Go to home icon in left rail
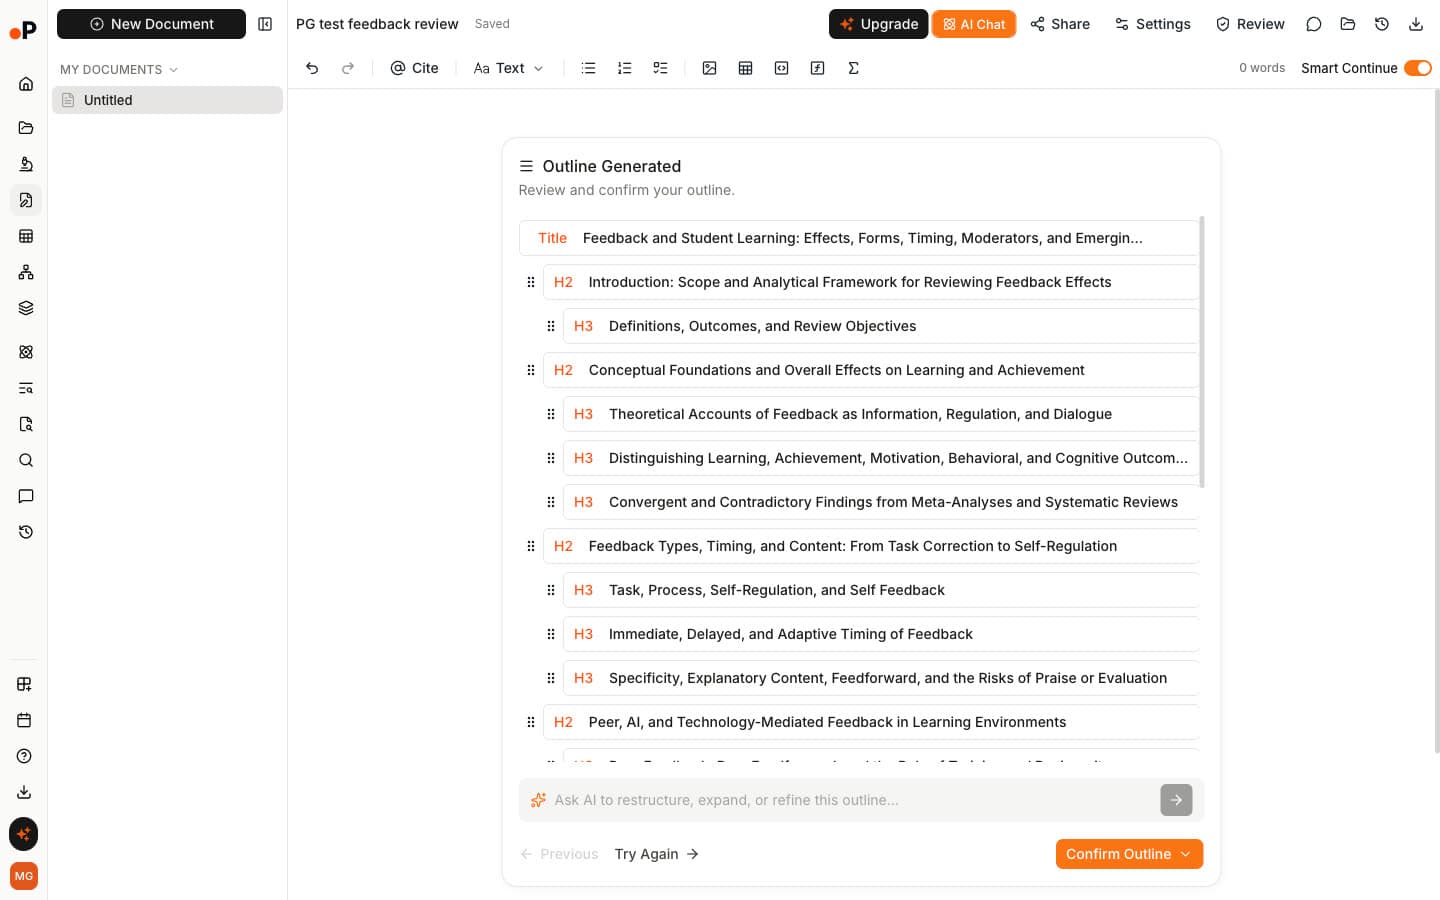Viewport: 1440px width, 900px height. (x=26, y=84)
